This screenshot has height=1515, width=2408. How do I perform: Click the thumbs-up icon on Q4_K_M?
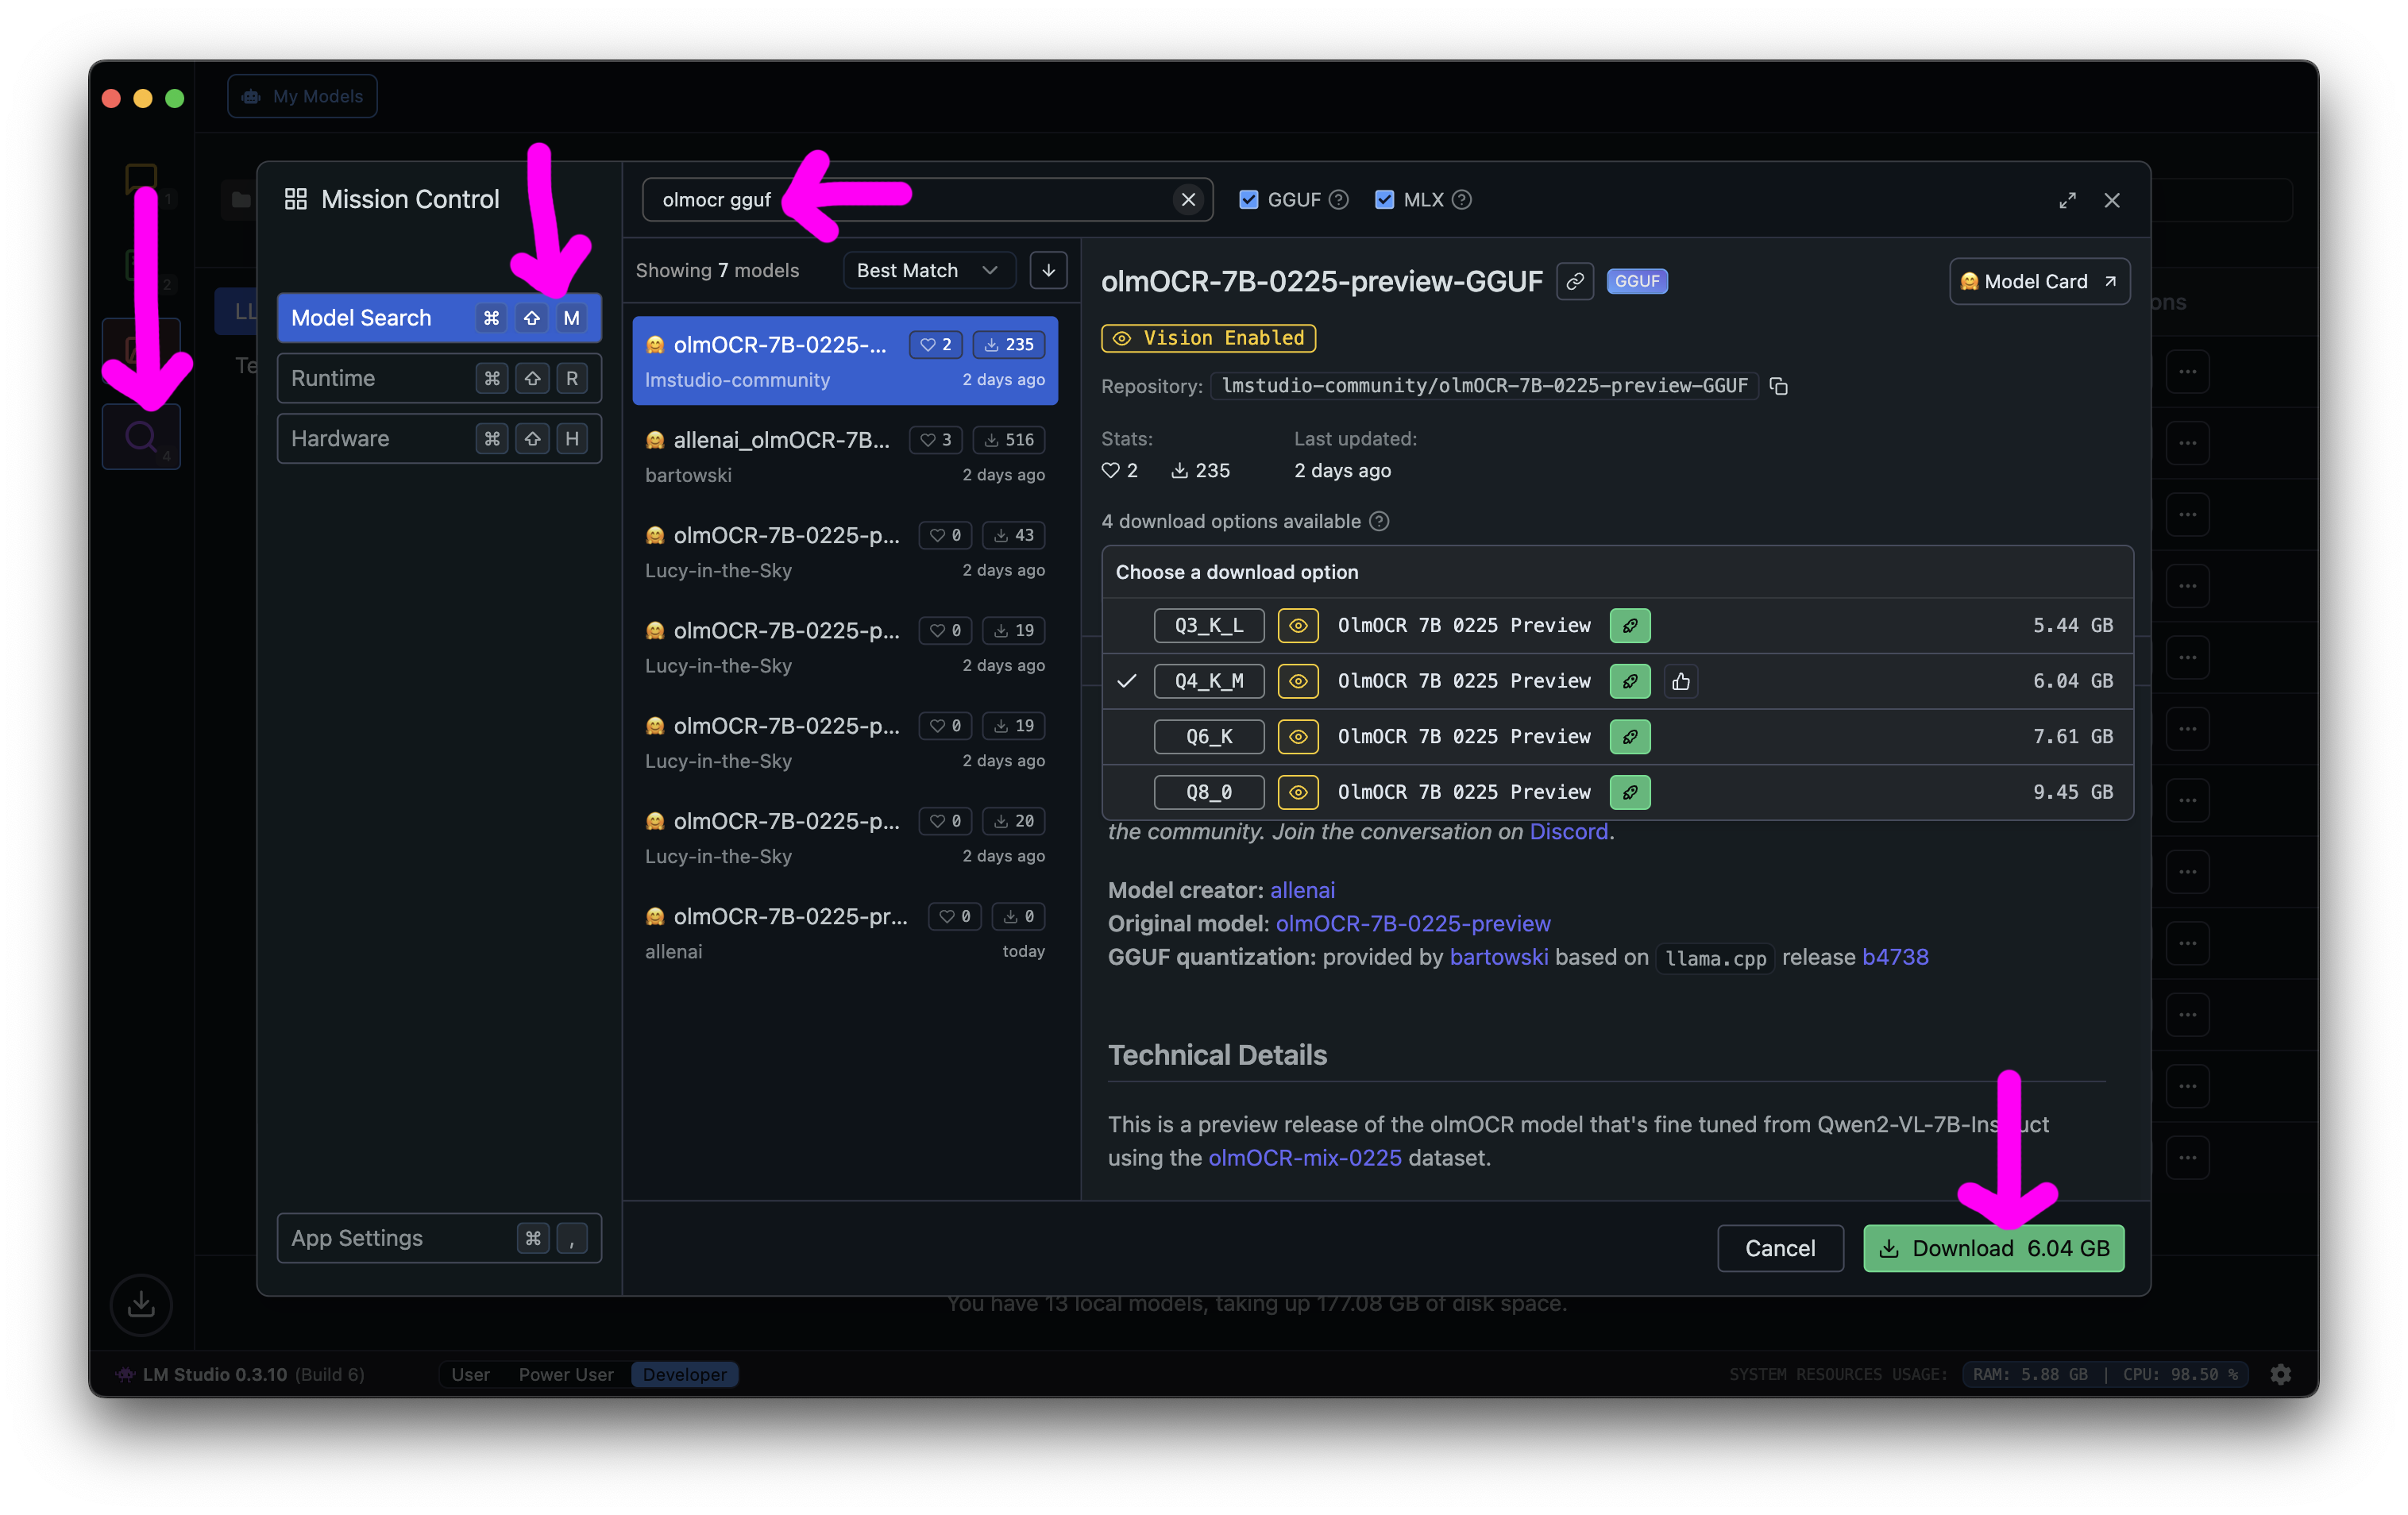pos(1681,681)
